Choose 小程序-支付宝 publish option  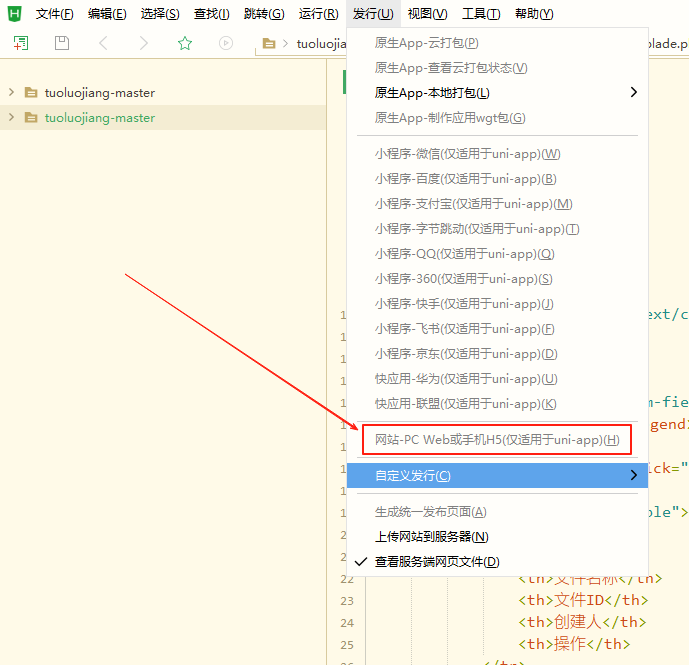pos(497,204)
